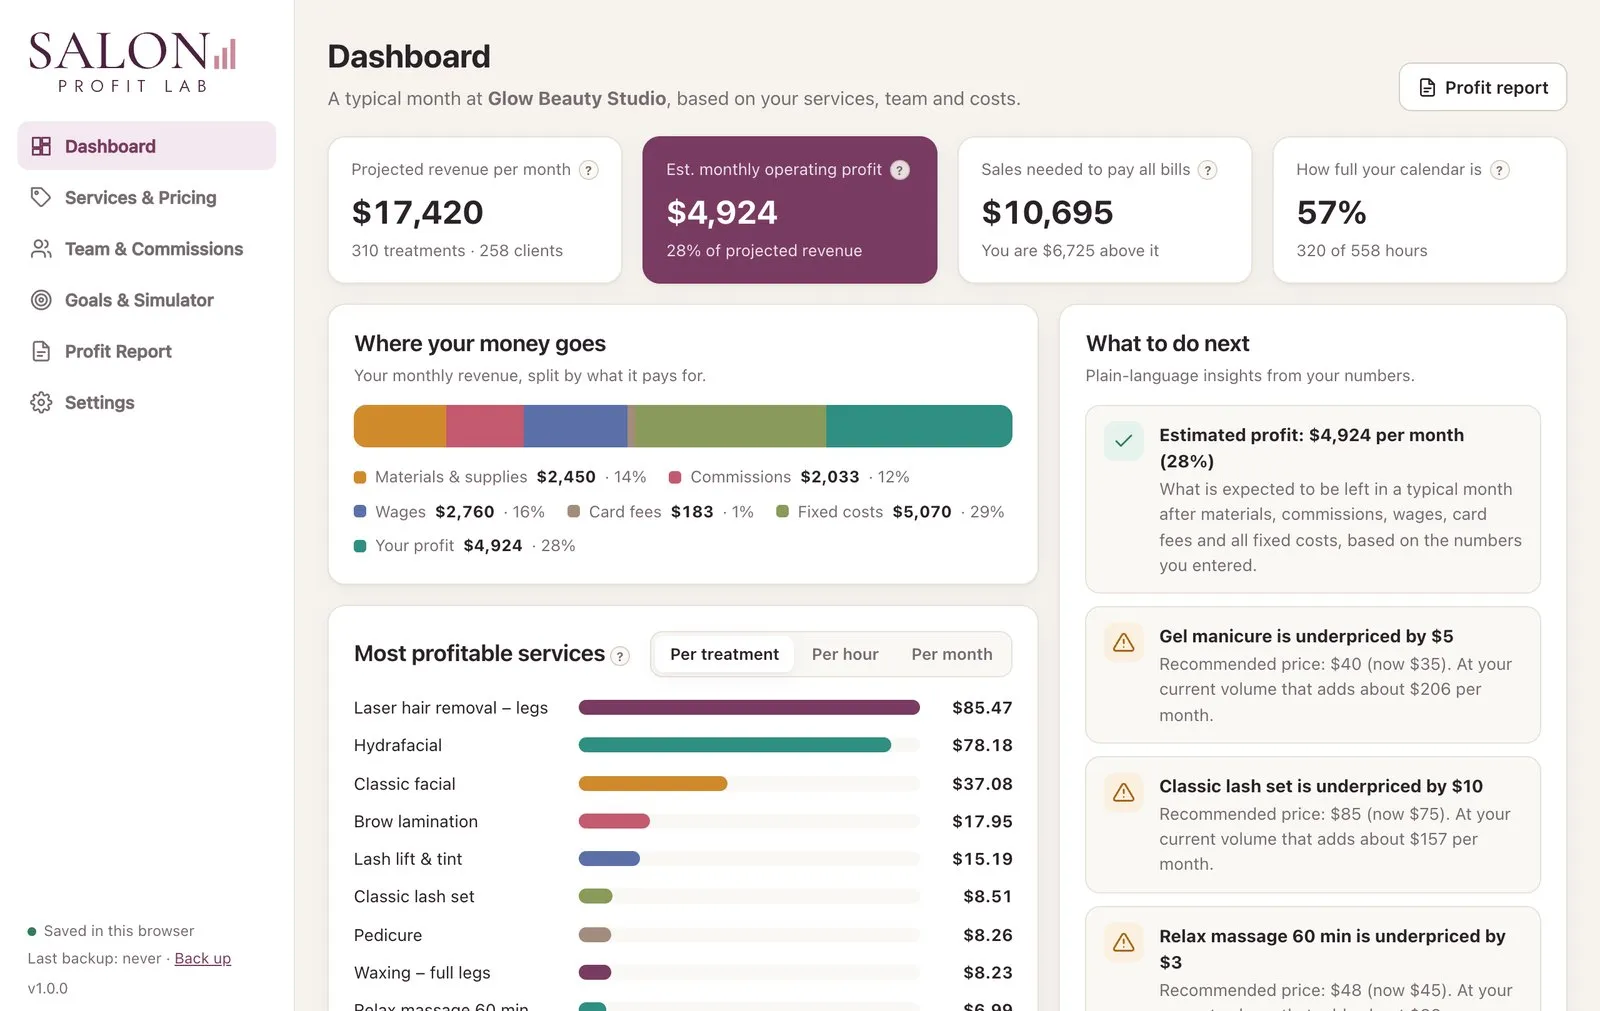
Task: Click the Wages $2,760 legend entry
Action: pyautogui.click(x=449, y=512)
